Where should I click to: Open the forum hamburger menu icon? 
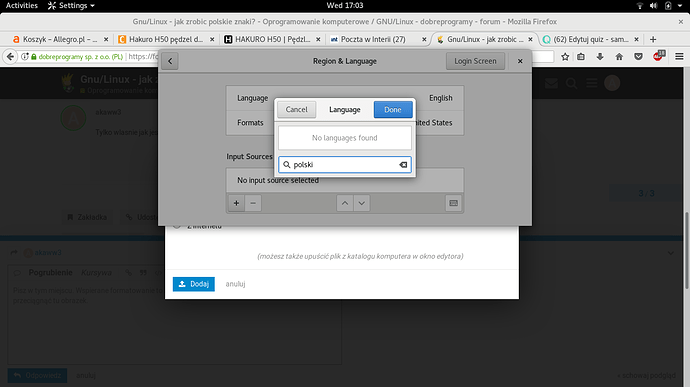[x=592, y=83]
